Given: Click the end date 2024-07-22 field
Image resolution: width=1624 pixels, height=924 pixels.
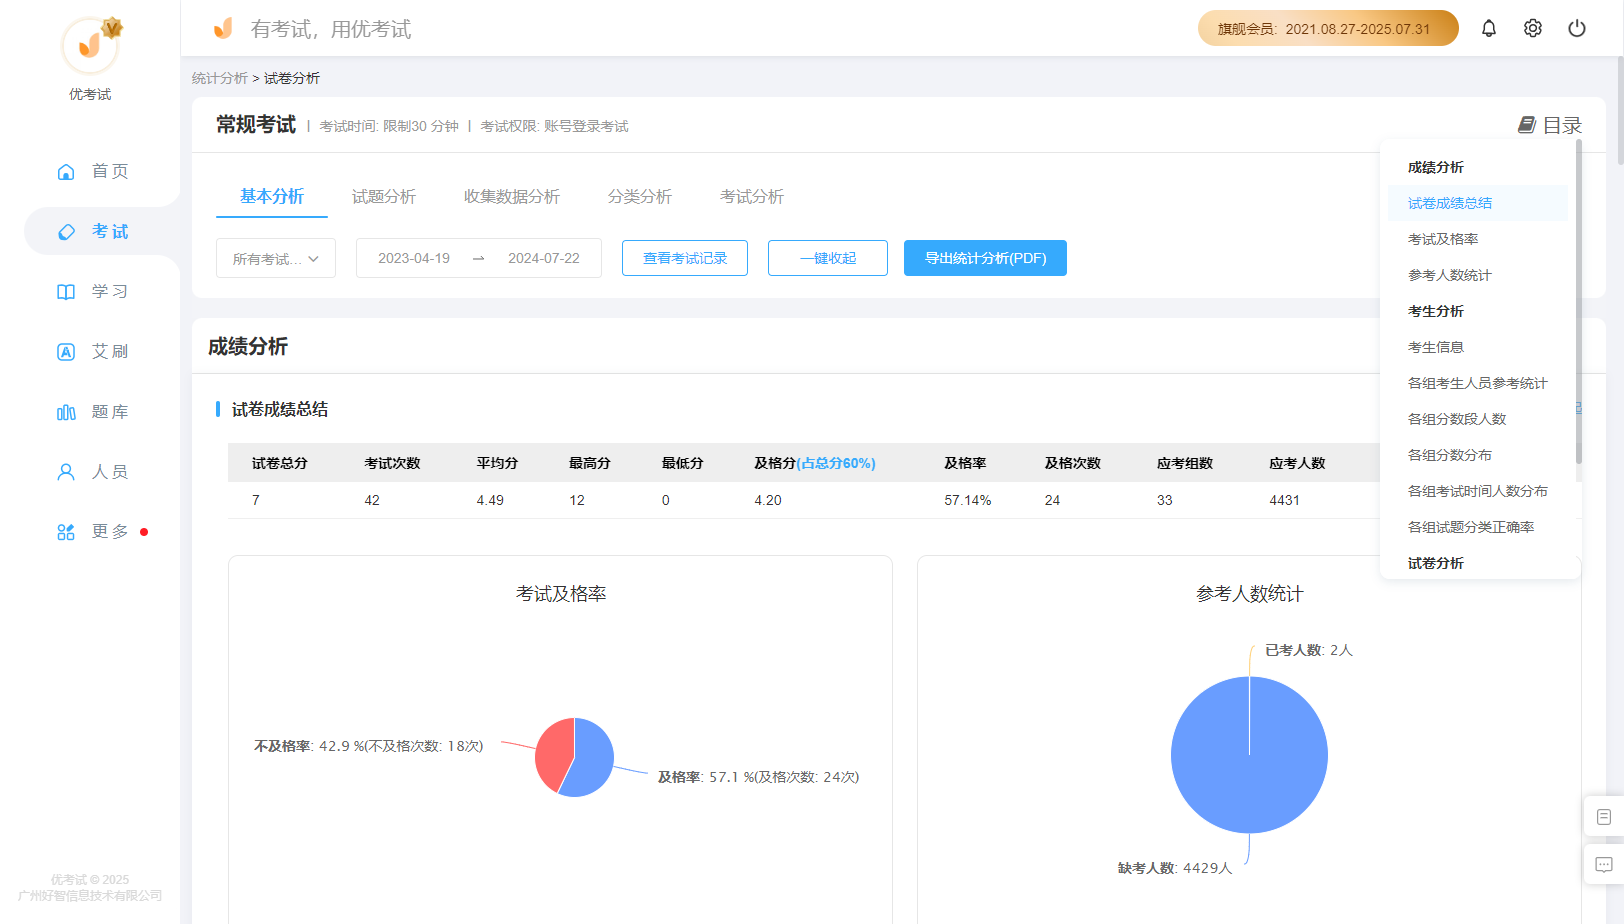Looking at the screenshot, I should point(544,258).
